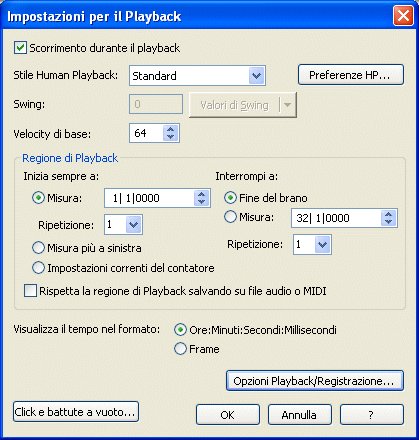Image resolution: width=419 pixels, height=440 pixels.
Task: Open Stile Human Playback dropdown
Action: coord(257,76)
